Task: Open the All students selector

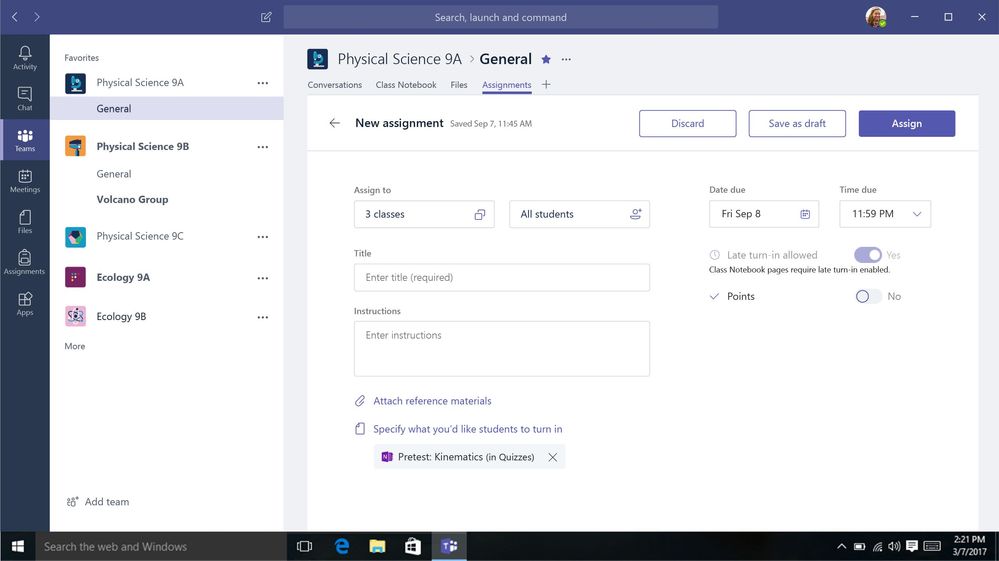Action: pos(579,214)
